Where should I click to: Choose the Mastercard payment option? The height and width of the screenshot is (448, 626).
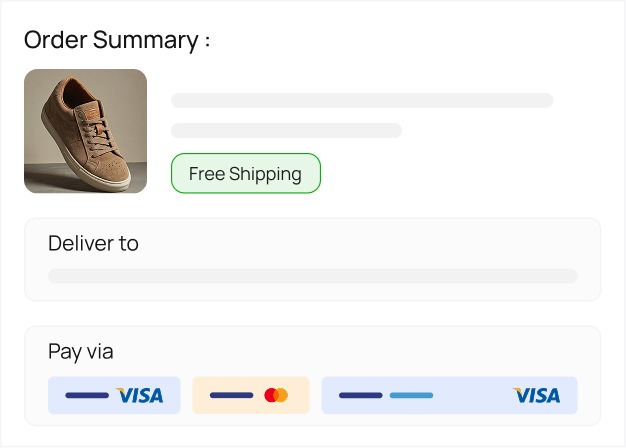tap(250, 395)
